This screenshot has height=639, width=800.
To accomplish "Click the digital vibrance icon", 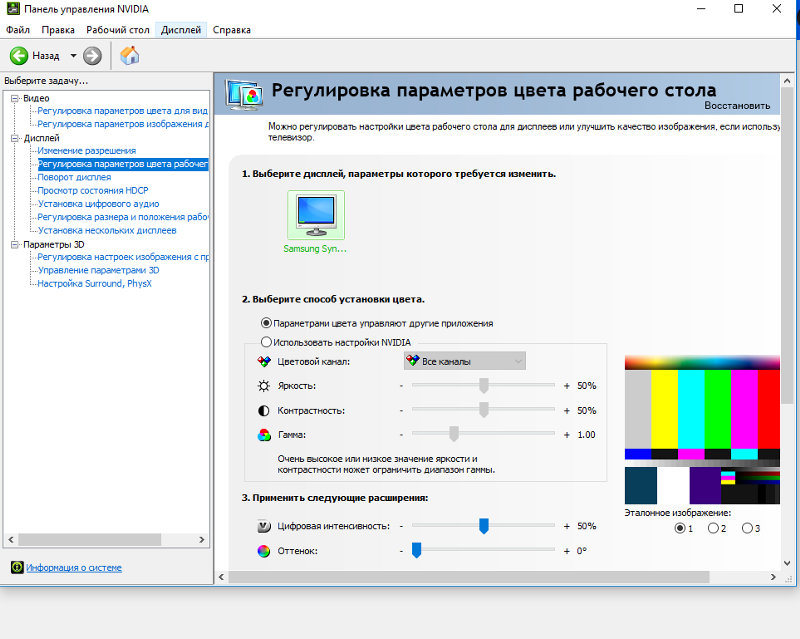I will point(264,526).
